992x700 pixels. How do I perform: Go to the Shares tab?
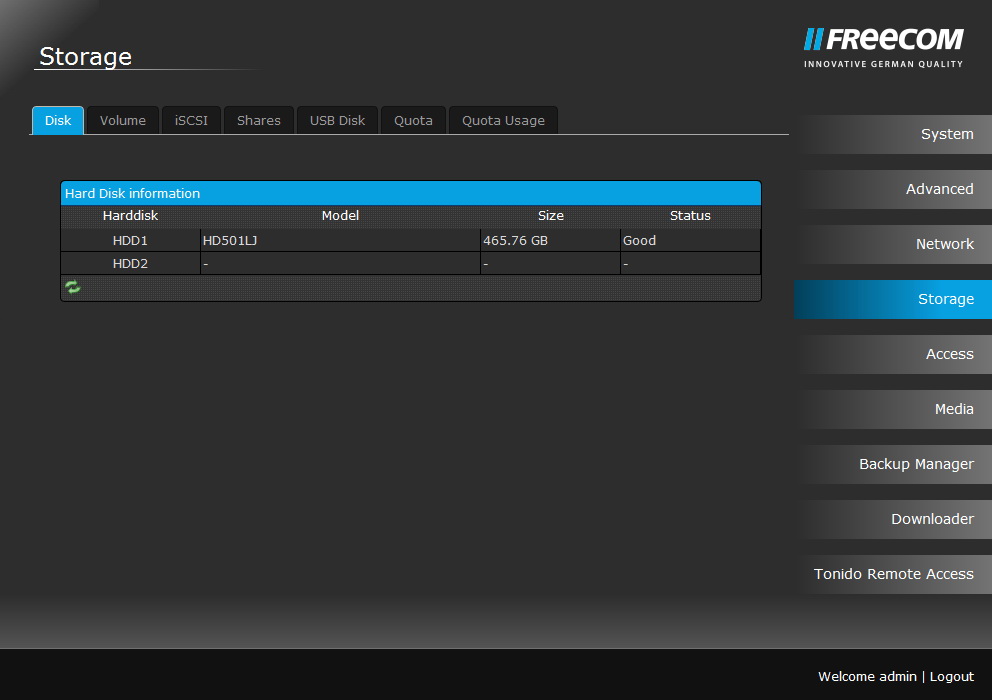pyautogui.click(x=259, y=120)
